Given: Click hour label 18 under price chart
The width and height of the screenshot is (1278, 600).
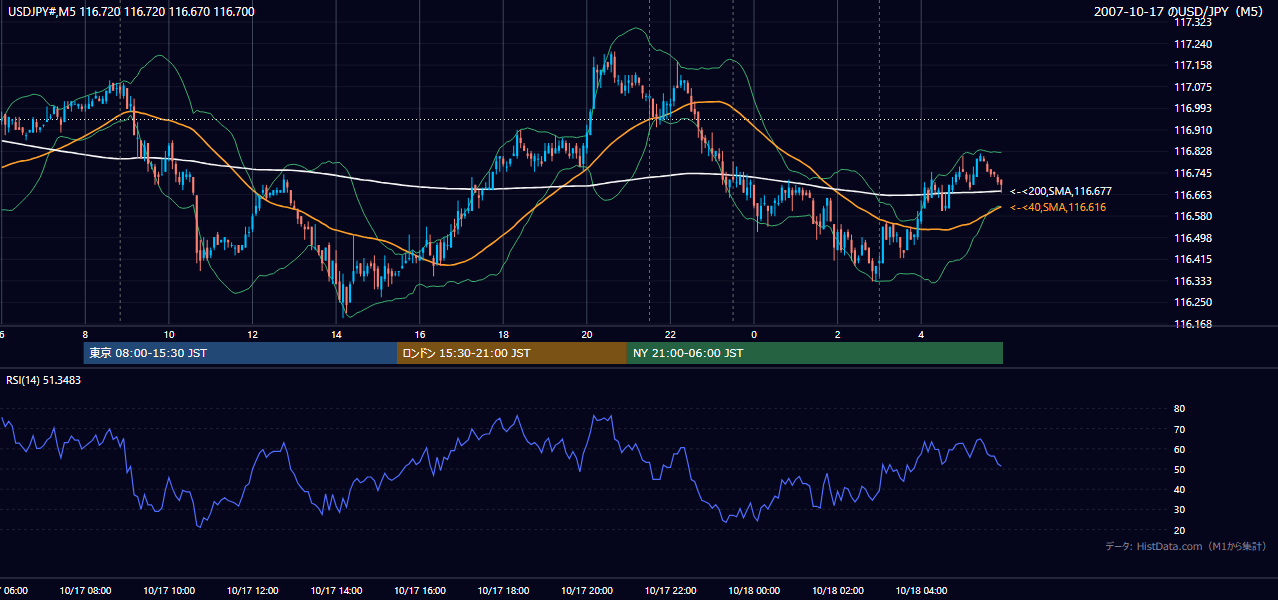Looking at the screenshot, I should pyautogui.click(x=503, y=334).
